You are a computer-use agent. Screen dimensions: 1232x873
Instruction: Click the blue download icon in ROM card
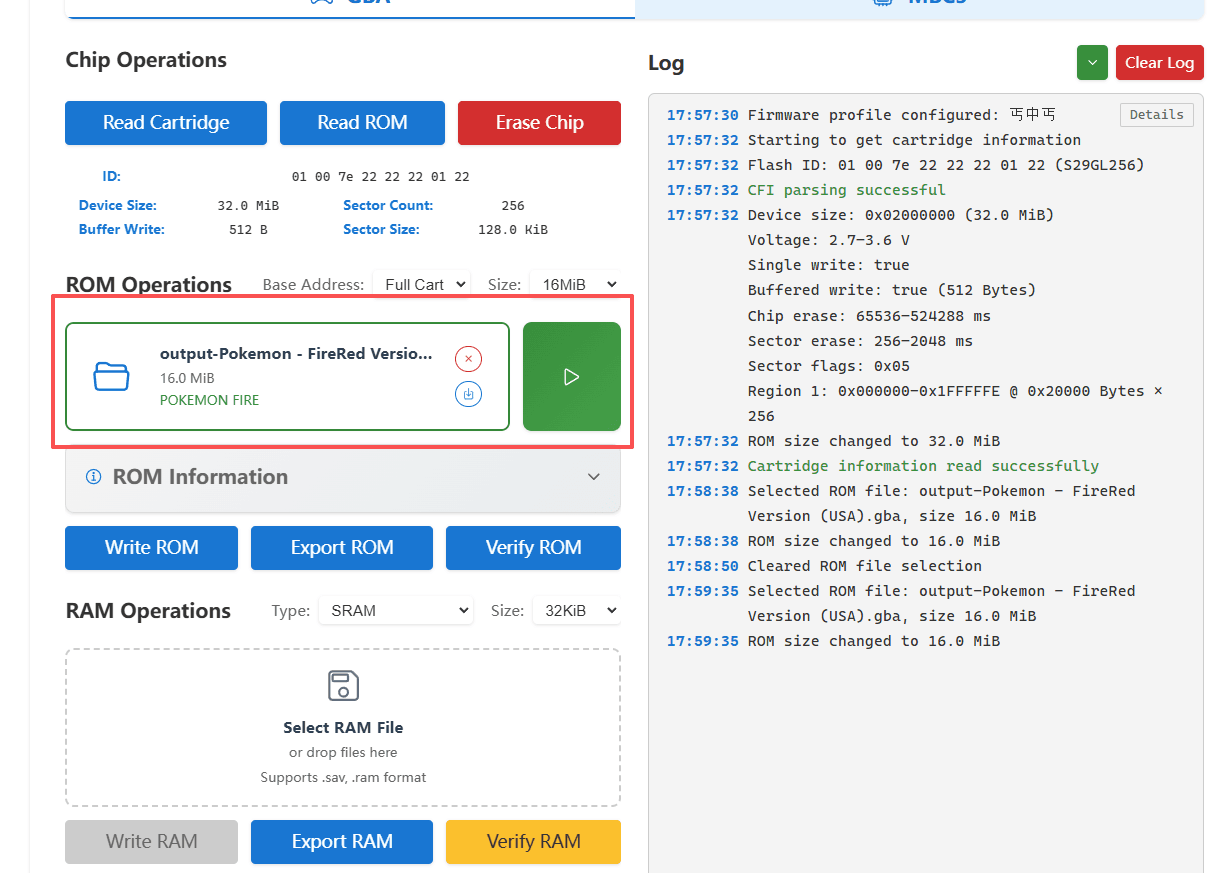[468, 394]
